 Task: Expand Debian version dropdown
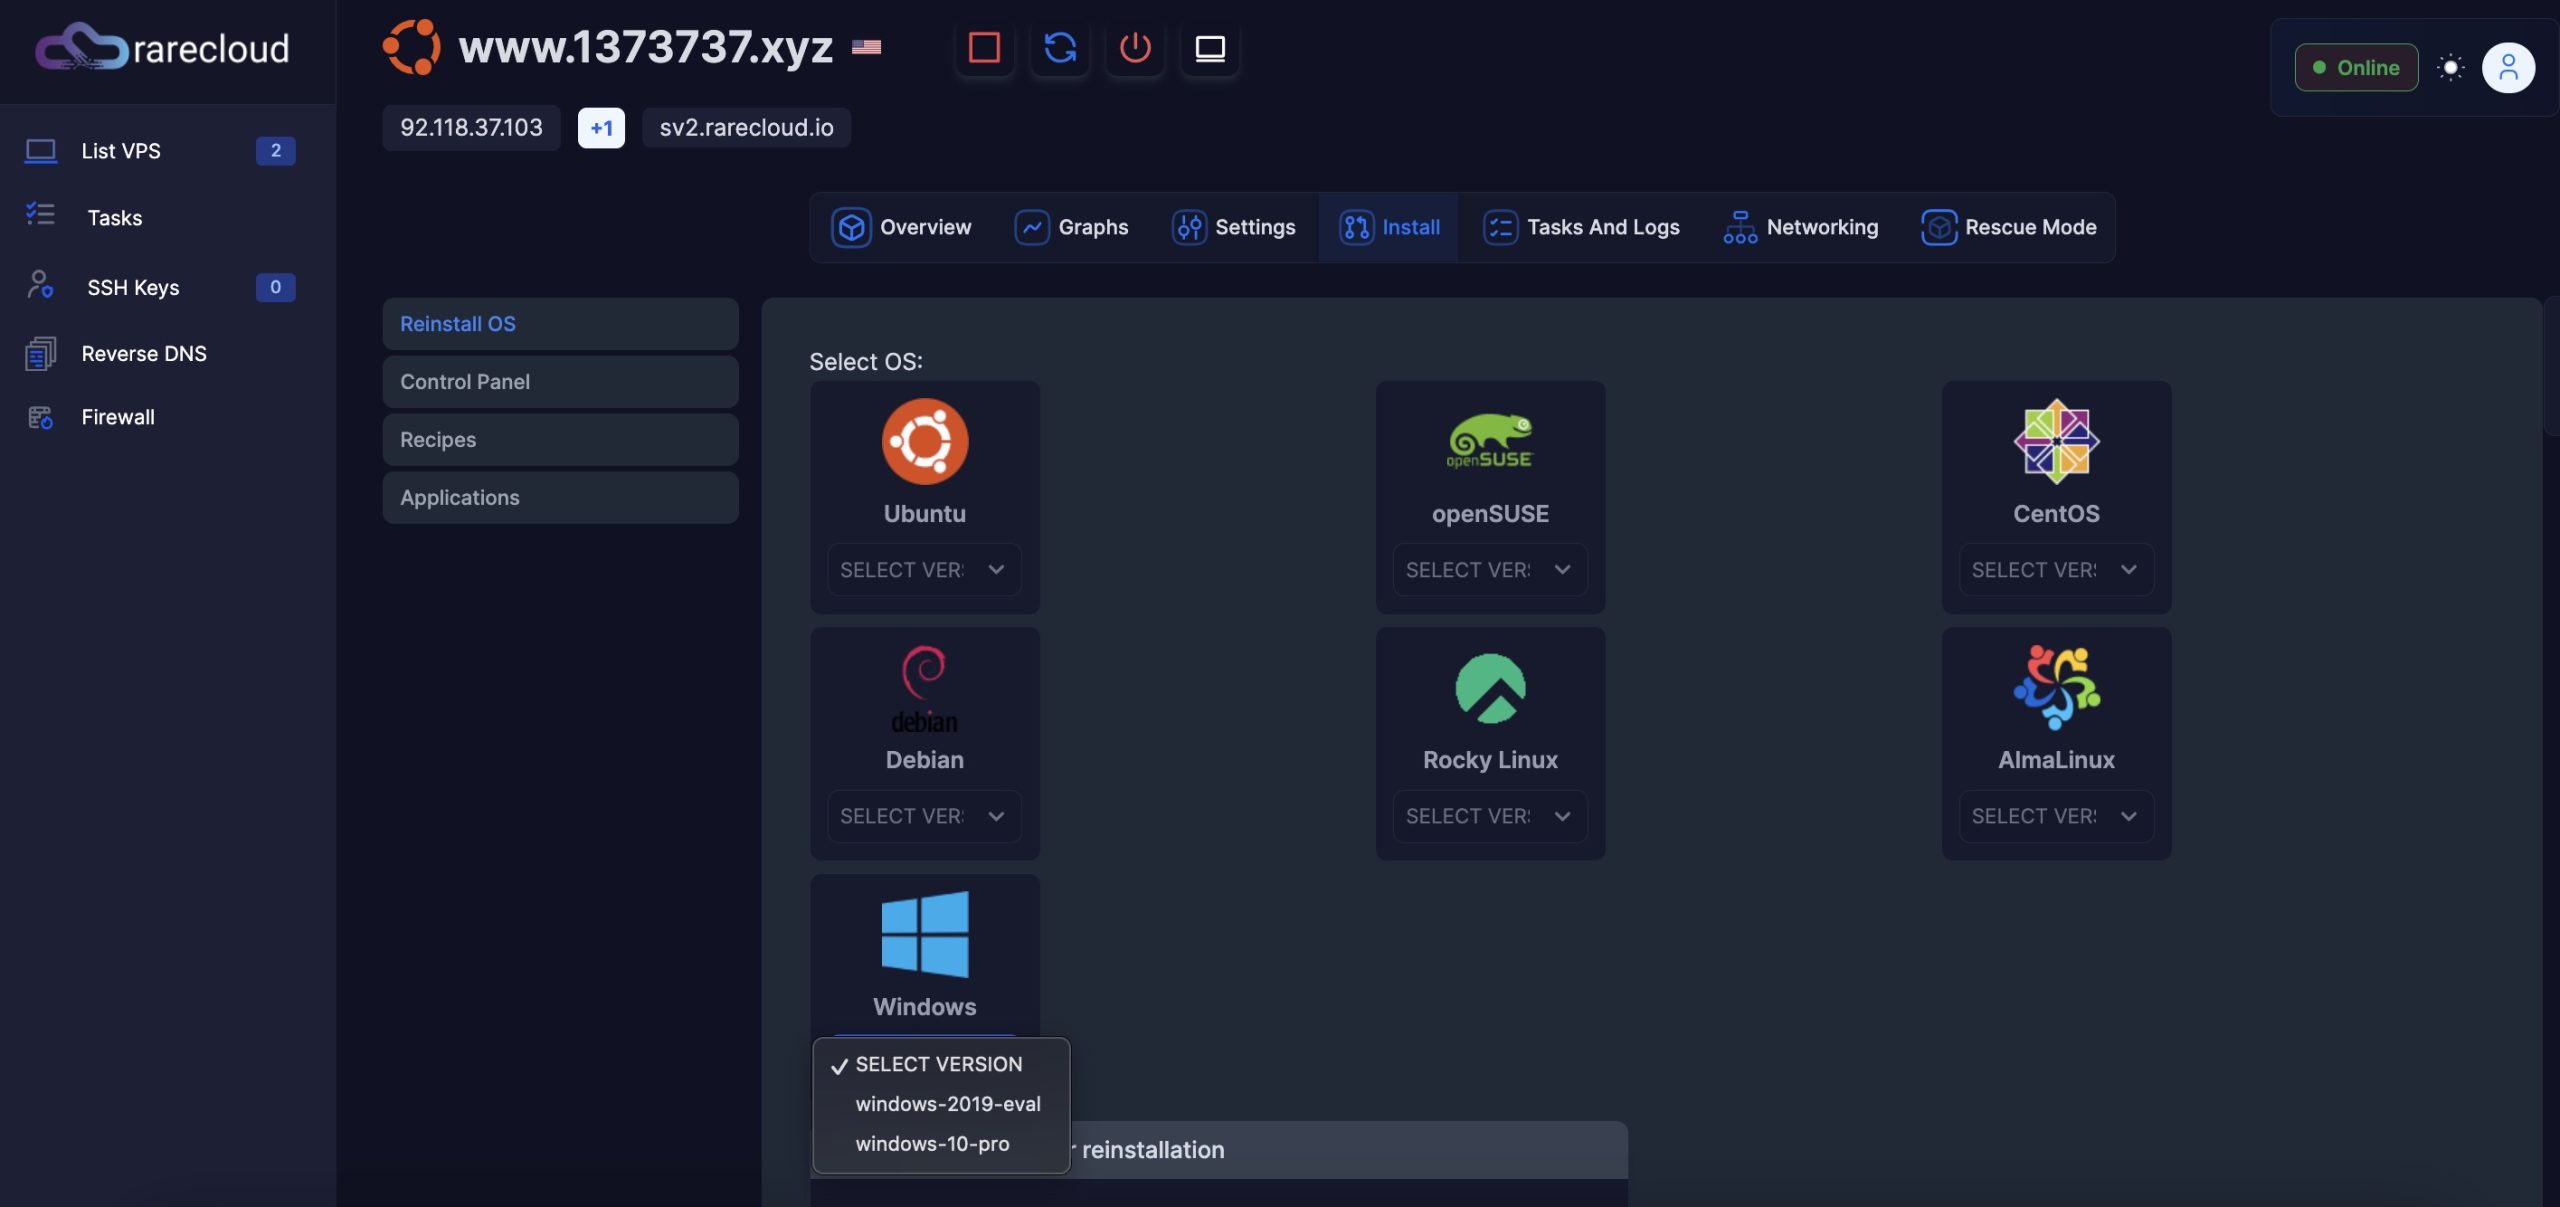click(x=923, y=816)
